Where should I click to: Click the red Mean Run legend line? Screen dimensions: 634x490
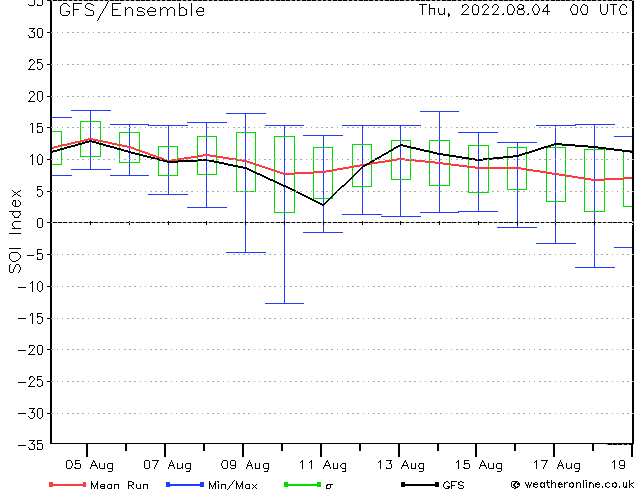pyautogui.click(x=68, y=484)
